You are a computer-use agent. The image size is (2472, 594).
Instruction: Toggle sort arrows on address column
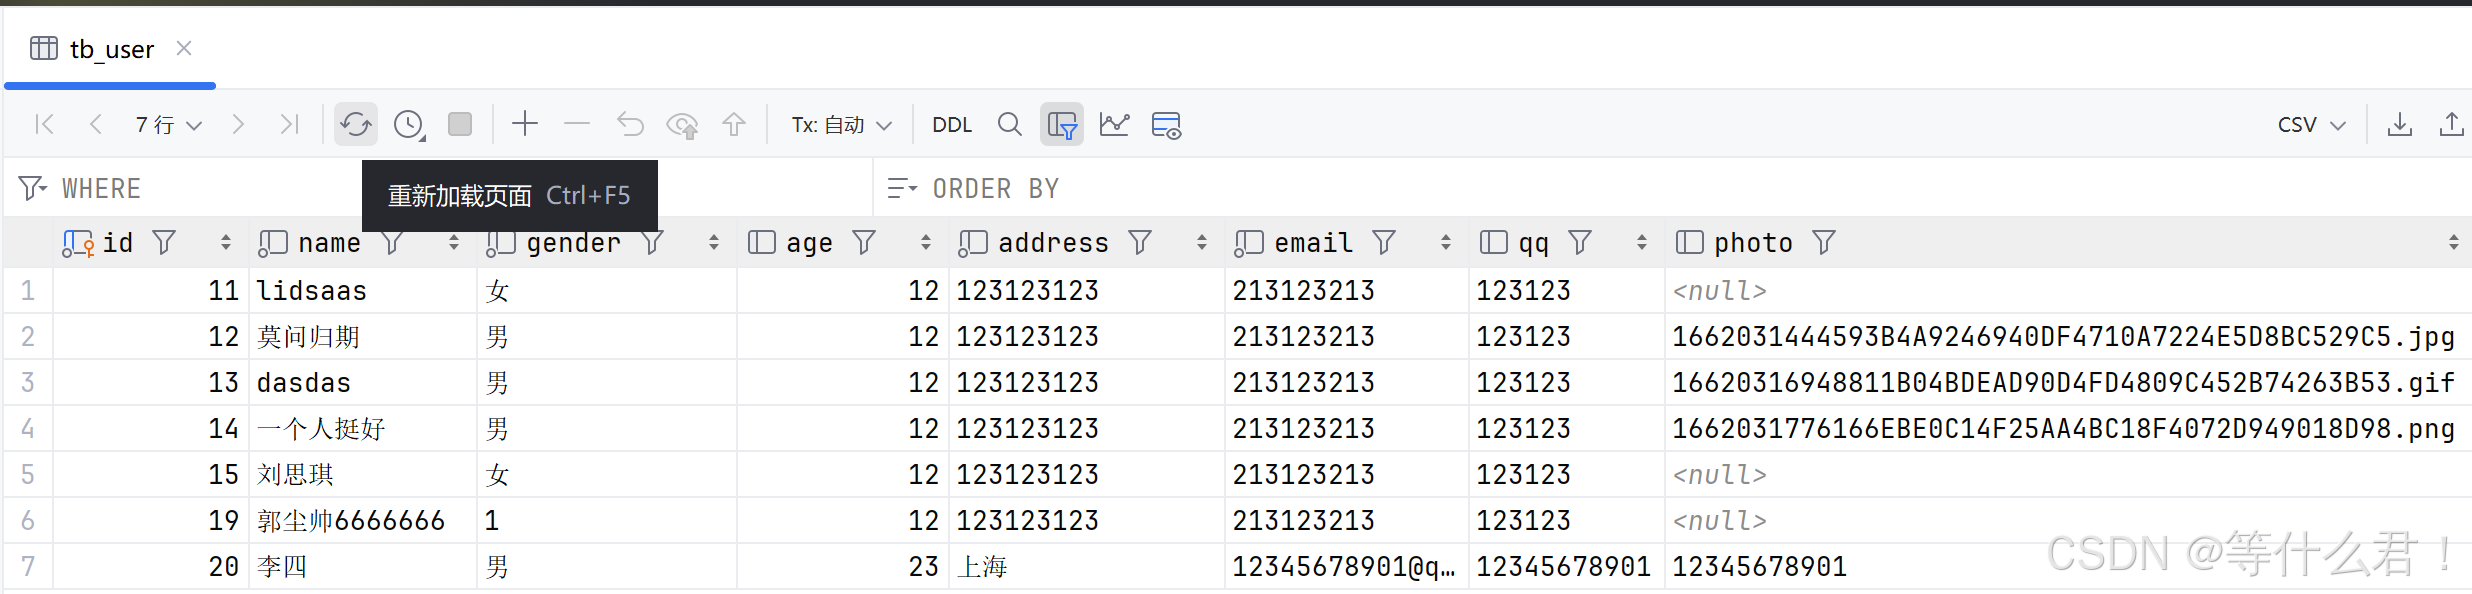(x=1202, y=242)
